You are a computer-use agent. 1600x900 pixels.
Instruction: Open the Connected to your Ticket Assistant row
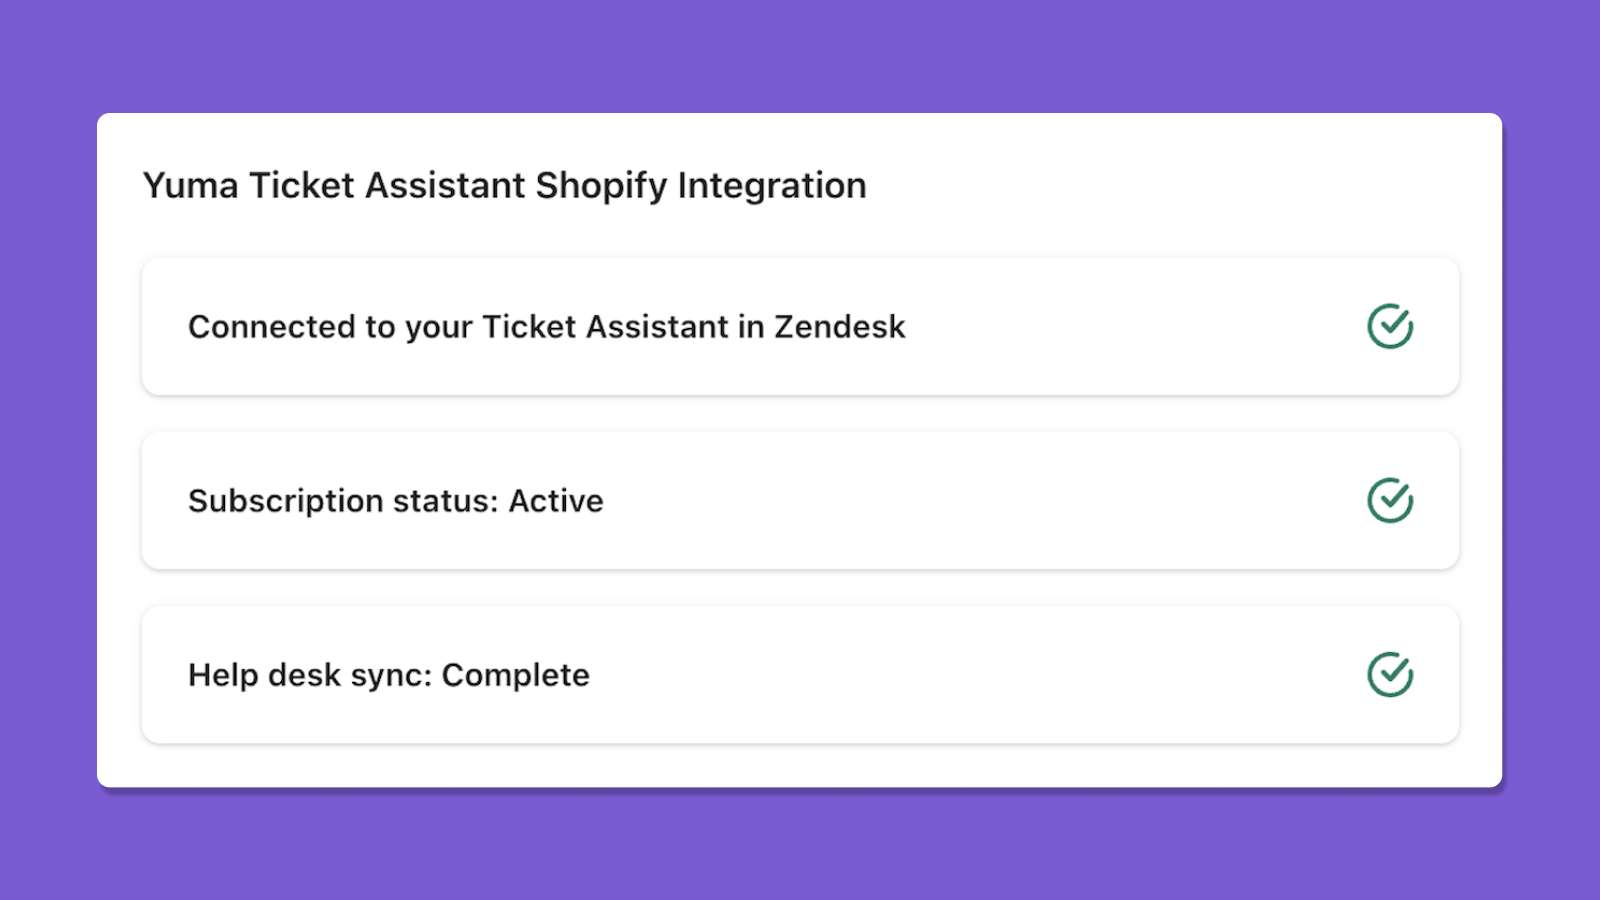pyautogui.click(x=800, y=326)
